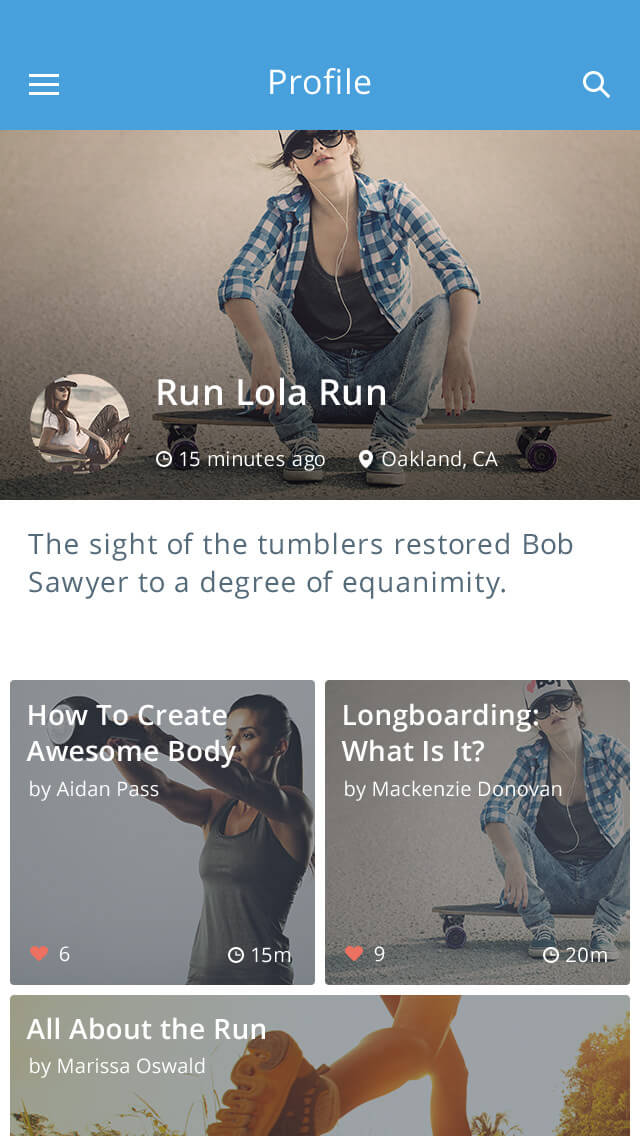Open Longboarding: What Is It? article
The height and width of the screenshot is (1136, 640).
click(x=440, y=733)
